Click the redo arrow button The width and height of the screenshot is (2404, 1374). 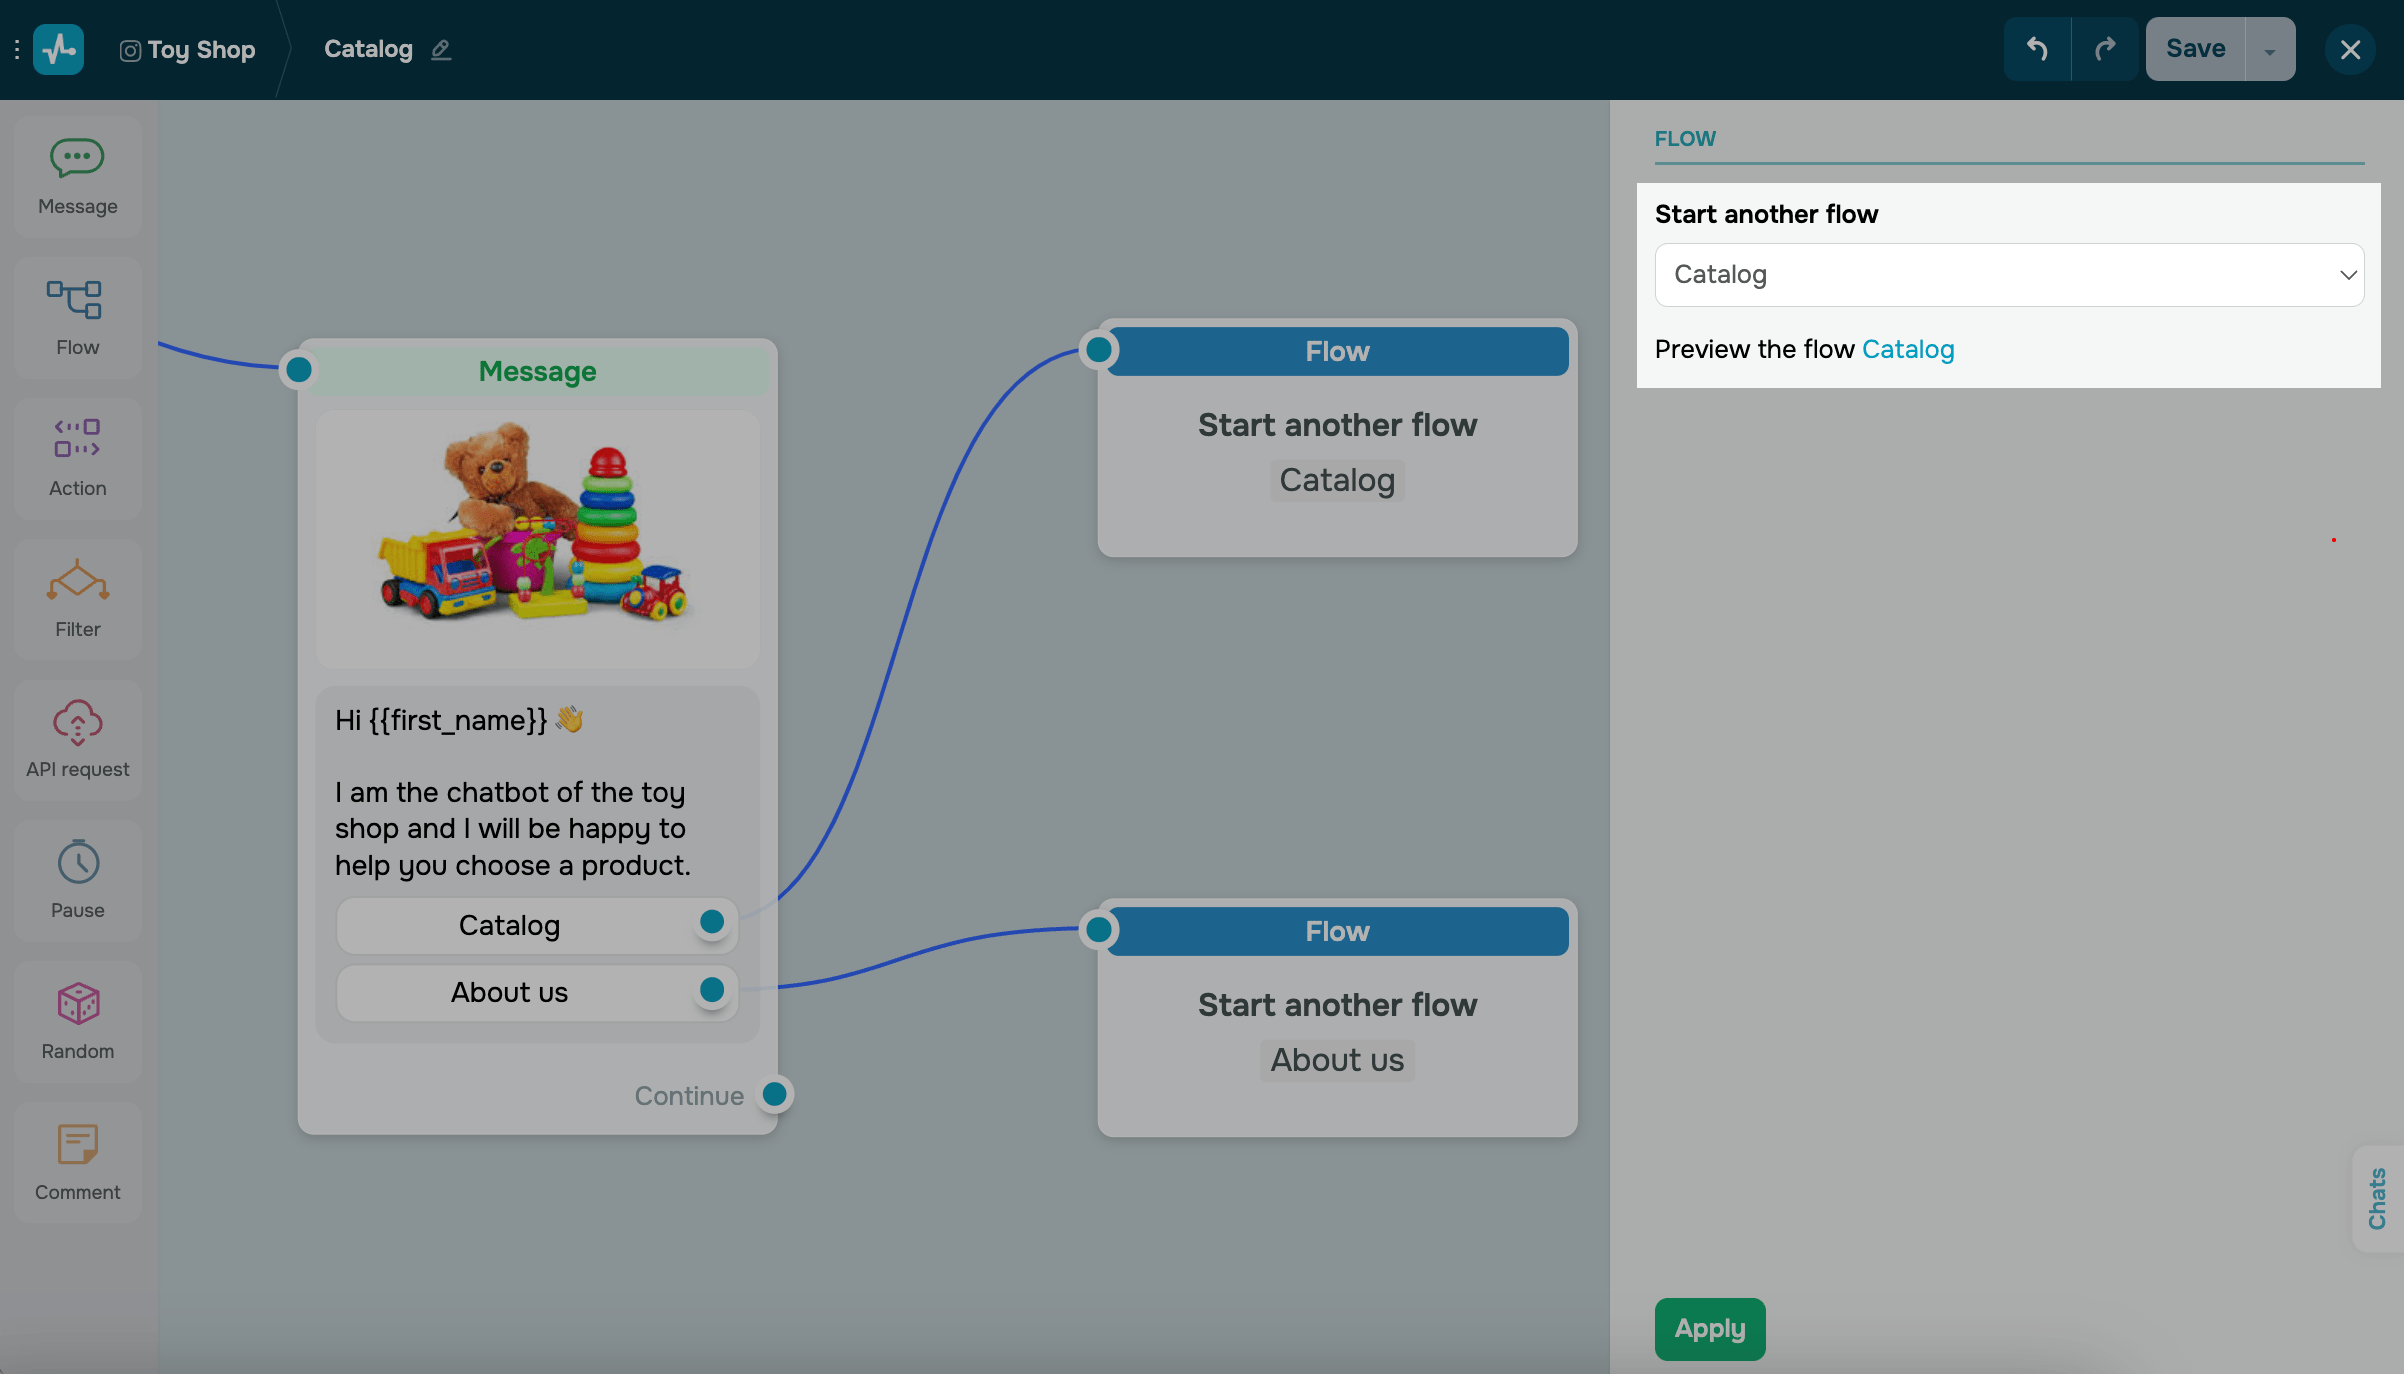point(2105,49)
